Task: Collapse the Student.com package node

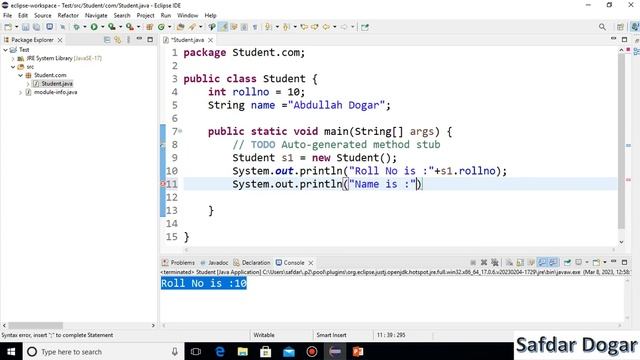Action: click(x=20, y=76)
